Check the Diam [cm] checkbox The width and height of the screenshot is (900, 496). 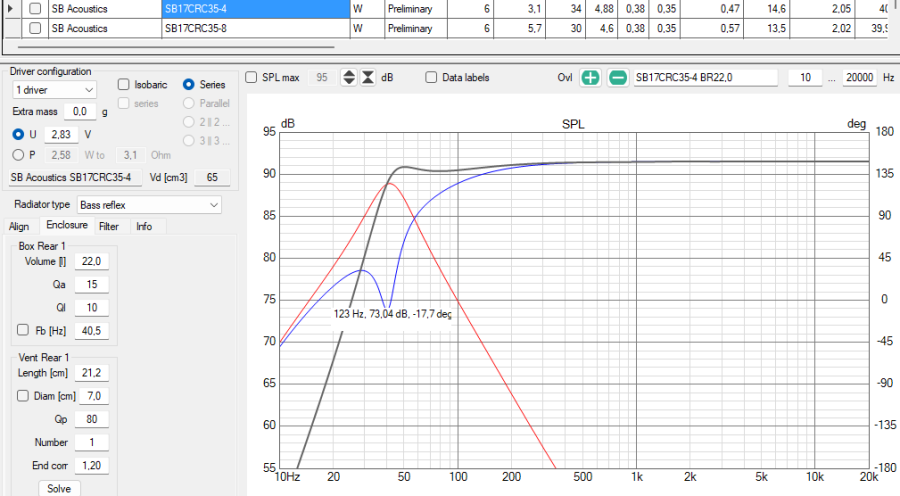22,396
